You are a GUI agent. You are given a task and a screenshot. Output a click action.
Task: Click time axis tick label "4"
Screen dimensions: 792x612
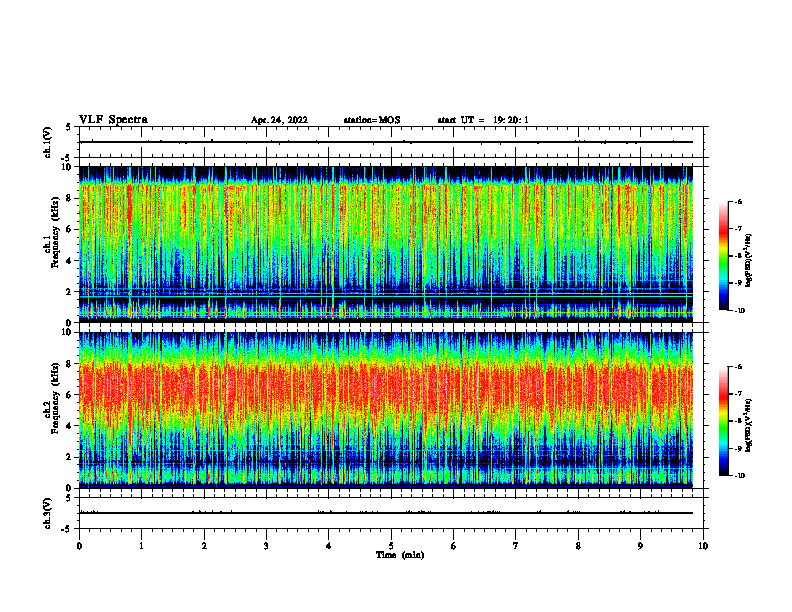click(x=328, y=546)
